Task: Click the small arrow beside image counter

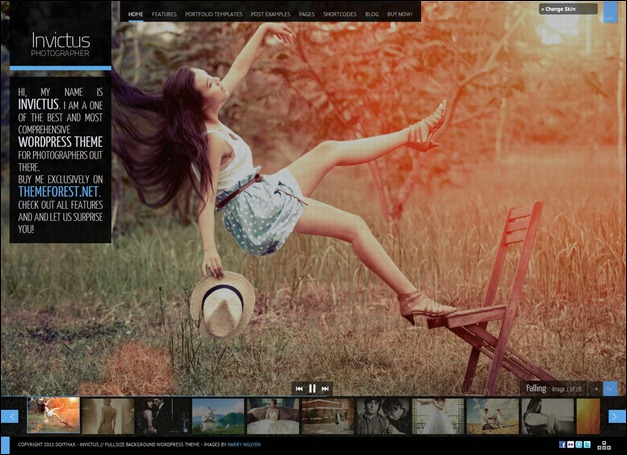Action: (595, 388)
